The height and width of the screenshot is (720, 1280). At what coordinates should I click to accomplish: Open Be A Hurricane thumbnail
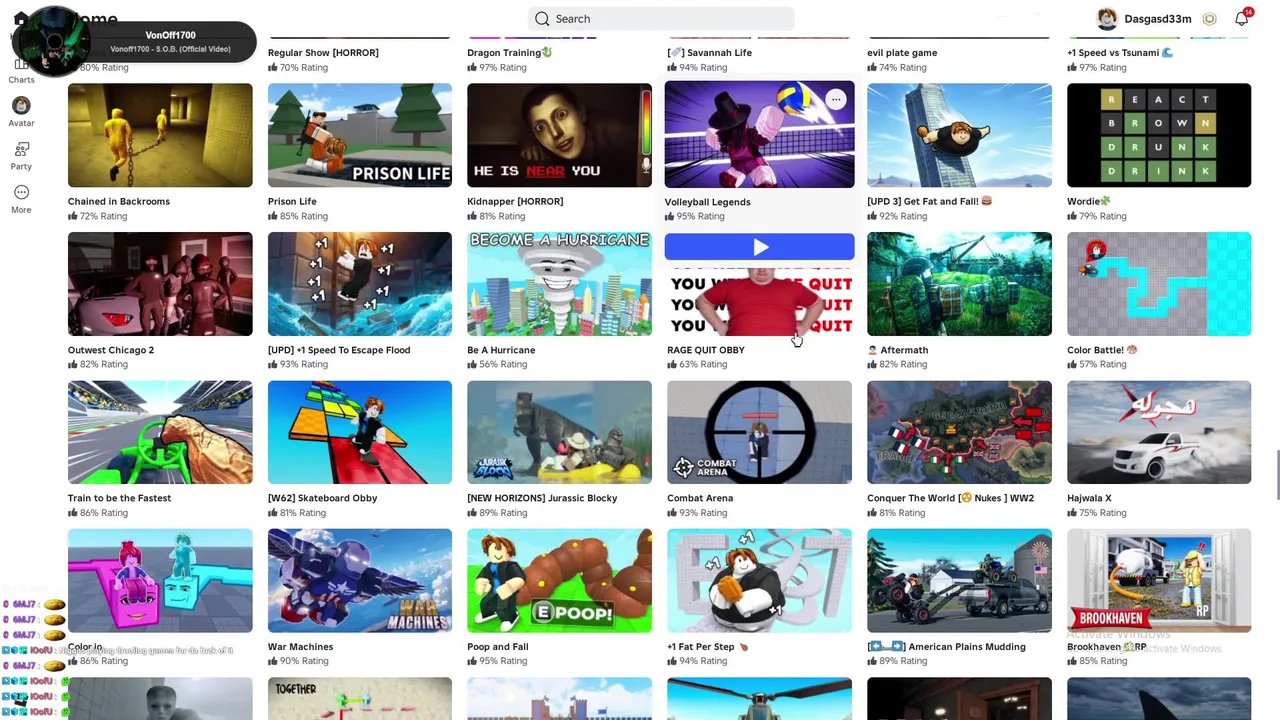pos(559,284)
